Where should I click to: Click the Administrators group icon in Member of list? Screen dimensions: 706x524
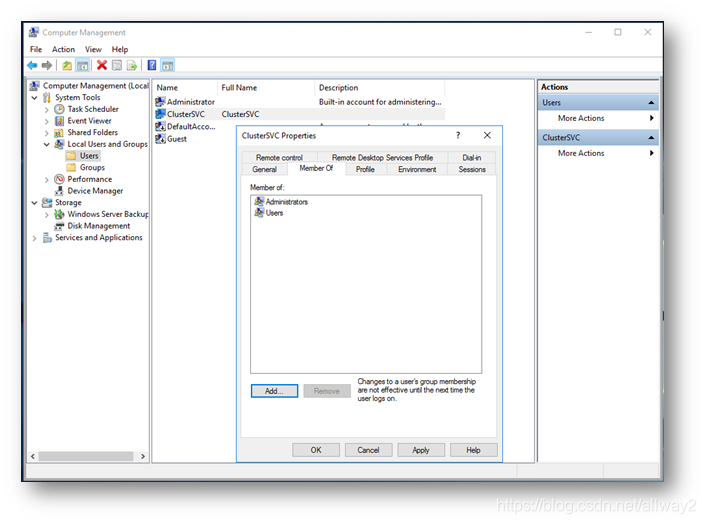[x=259, y=201]
